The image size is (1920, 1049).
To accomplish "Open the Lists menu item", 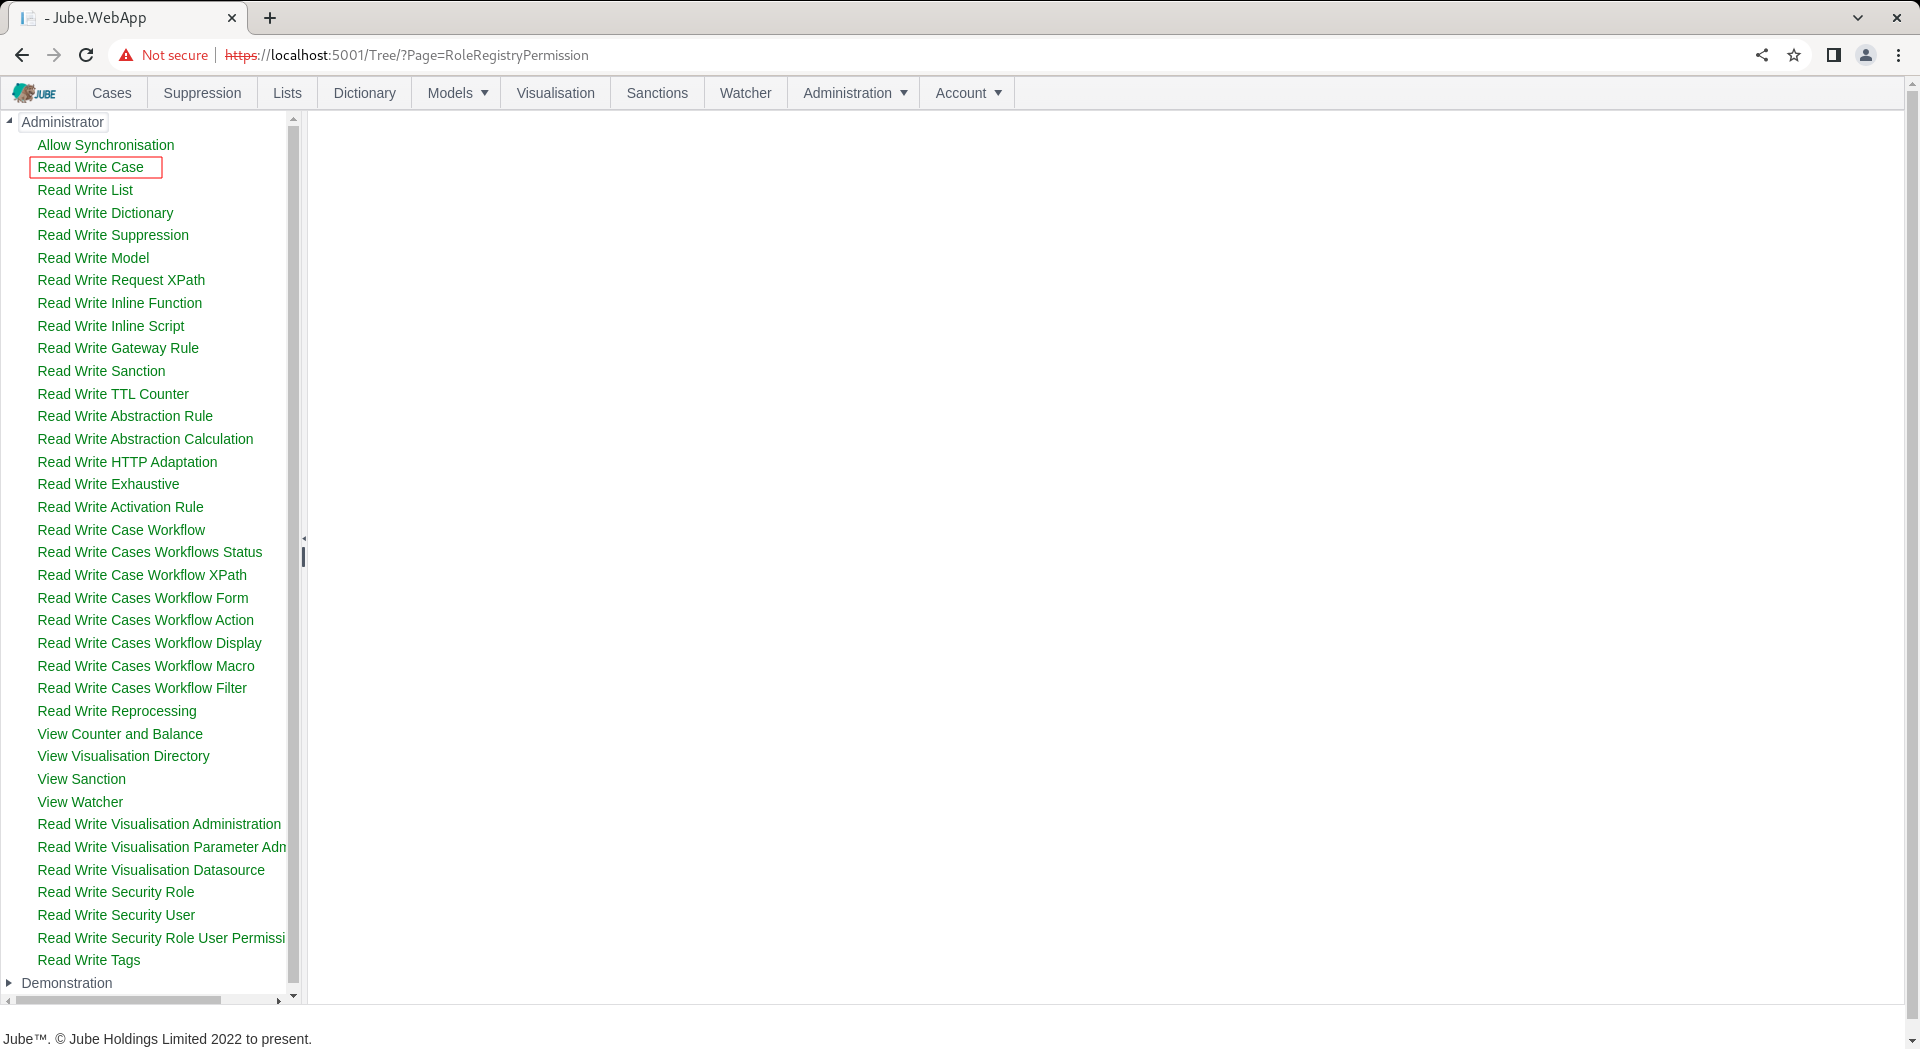I will 287,93.
